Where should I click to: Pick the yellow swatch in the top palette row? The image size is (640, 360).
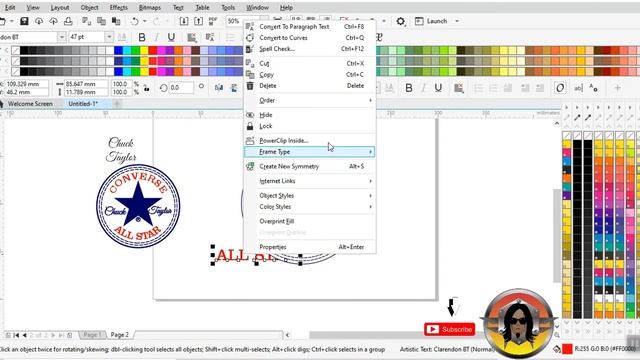pyautogui.click(x=144, y=51)
